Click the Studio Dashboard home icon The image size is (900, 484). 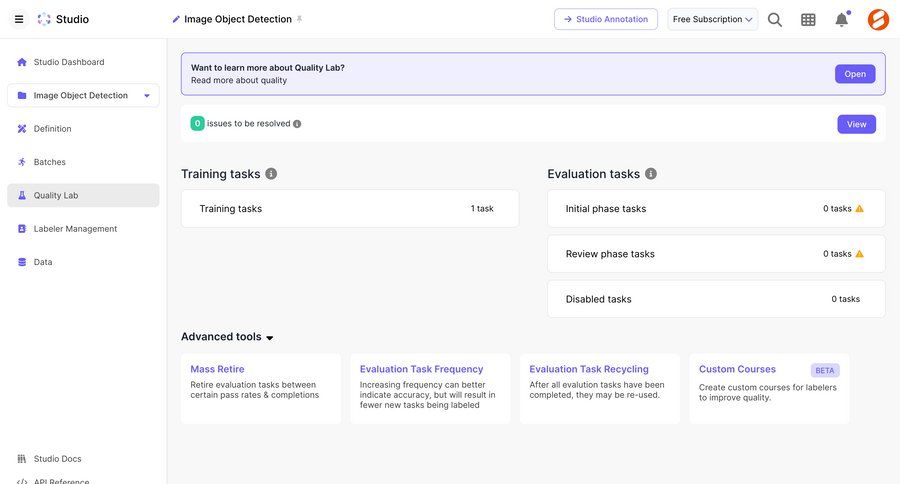(22, 62)
